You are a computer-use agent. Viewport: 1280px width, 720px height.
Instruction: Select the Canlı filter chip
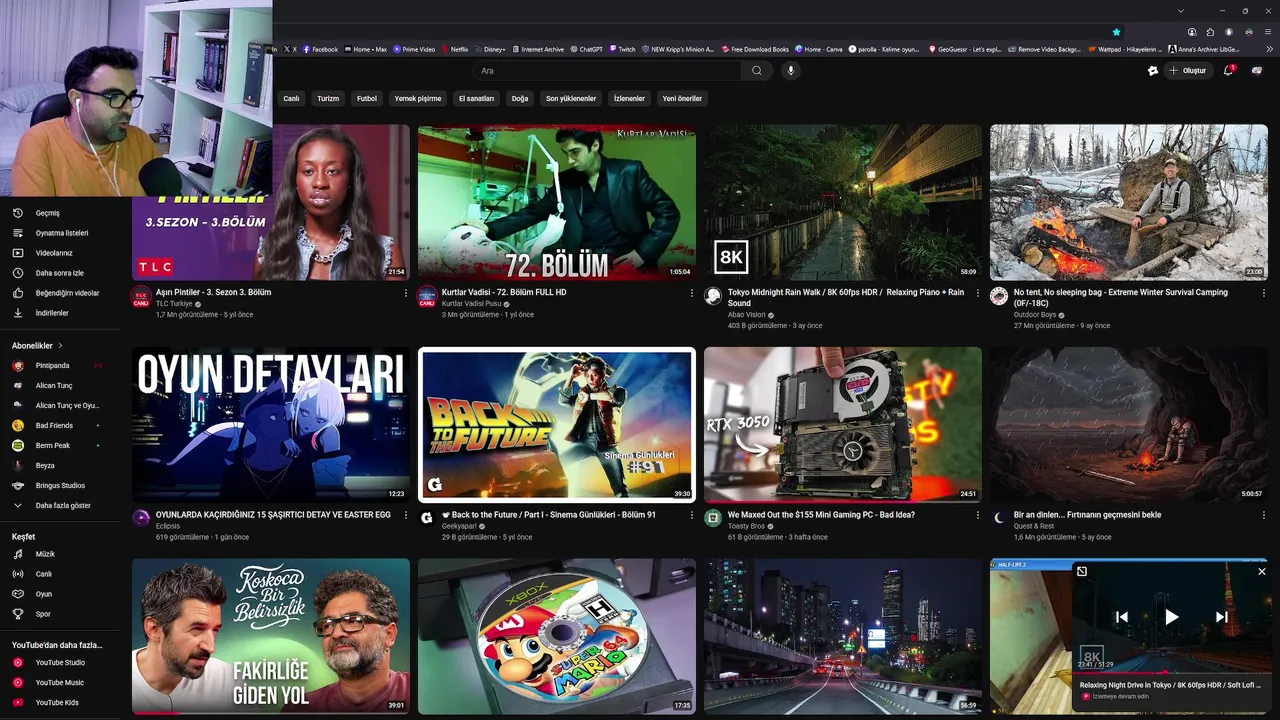[x=291, y=99]
